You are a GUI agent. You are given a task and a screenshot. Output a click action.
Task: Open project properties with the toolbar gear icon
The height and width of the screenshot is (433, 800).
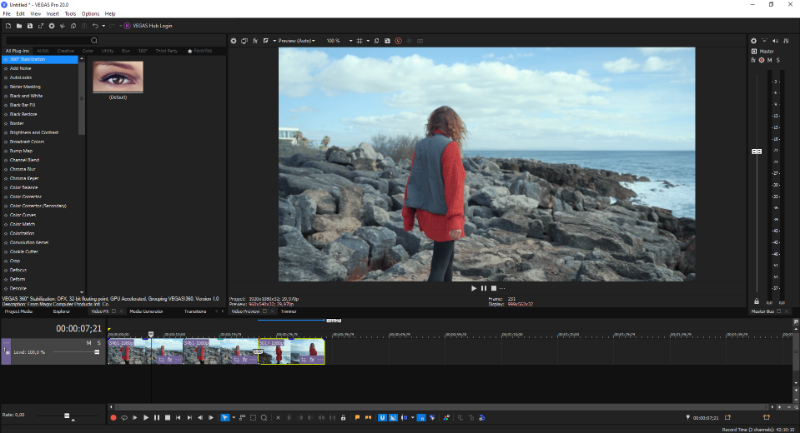click(x=51, y=25)
